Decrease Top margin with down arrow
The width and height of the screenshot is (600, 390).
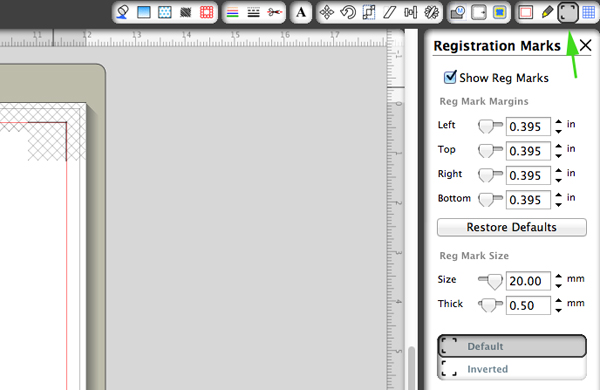[559, 156]
